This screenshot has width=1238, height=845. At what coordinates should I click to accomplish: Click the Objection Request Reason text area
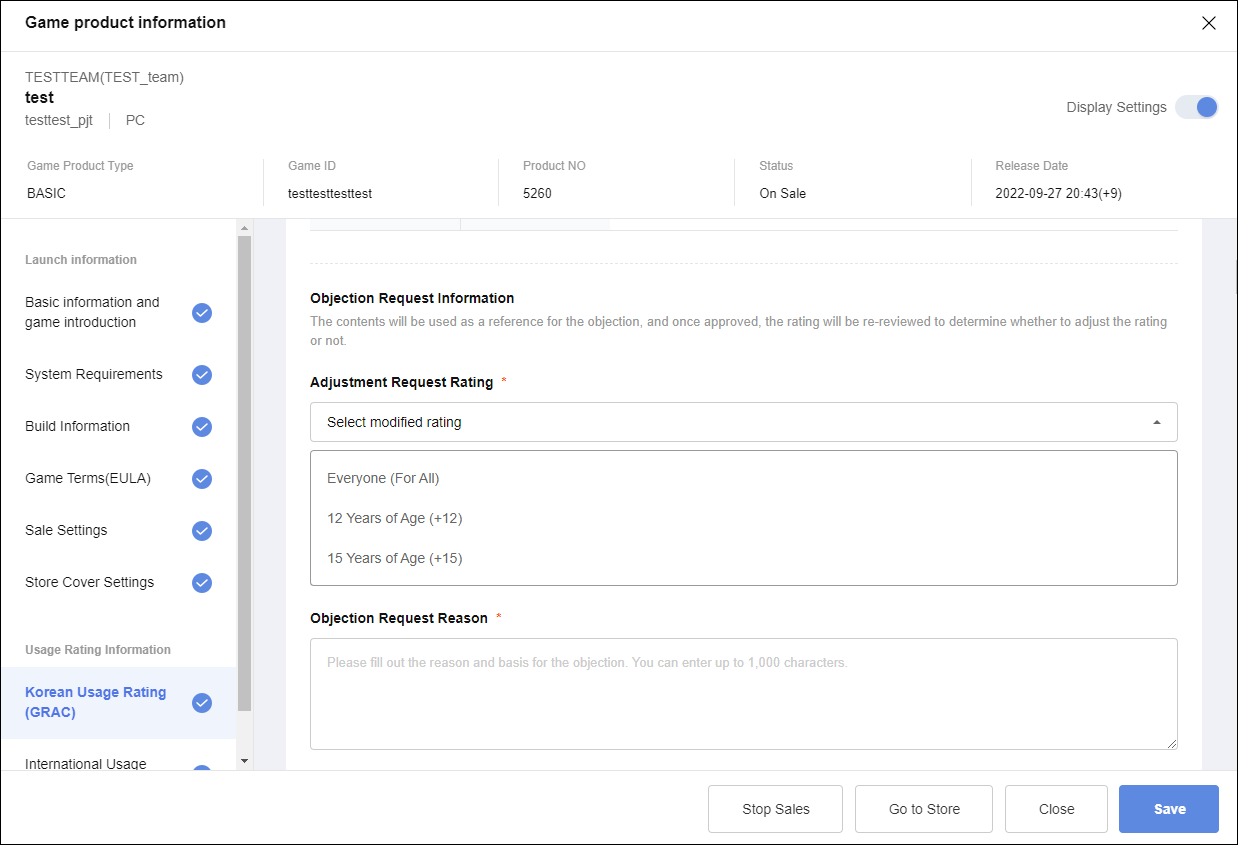(743, 694)
